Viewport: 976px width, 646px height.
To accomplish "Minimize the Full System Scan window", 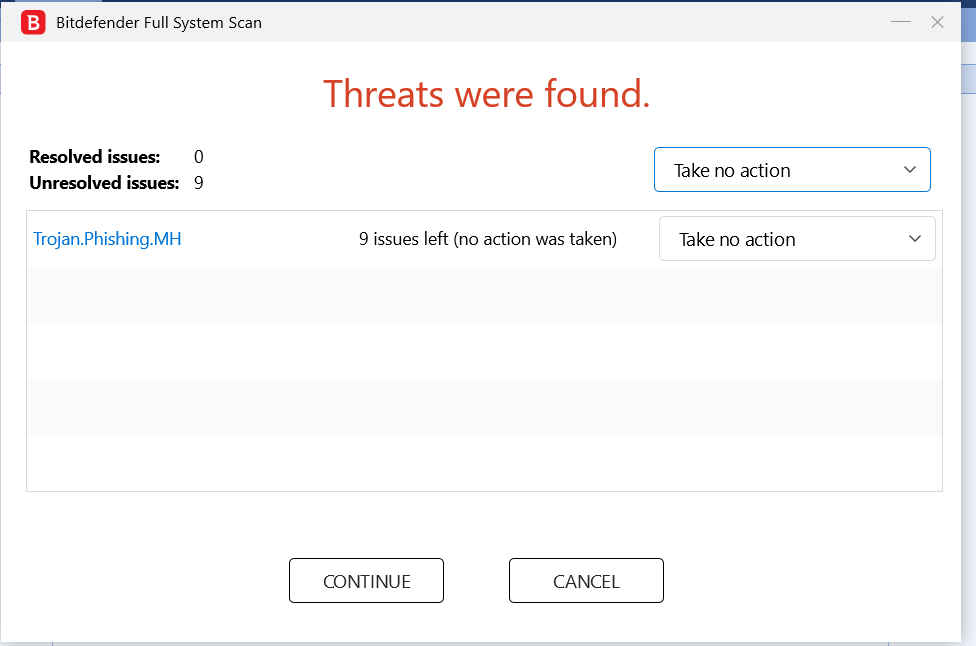I will click(901, 22).
